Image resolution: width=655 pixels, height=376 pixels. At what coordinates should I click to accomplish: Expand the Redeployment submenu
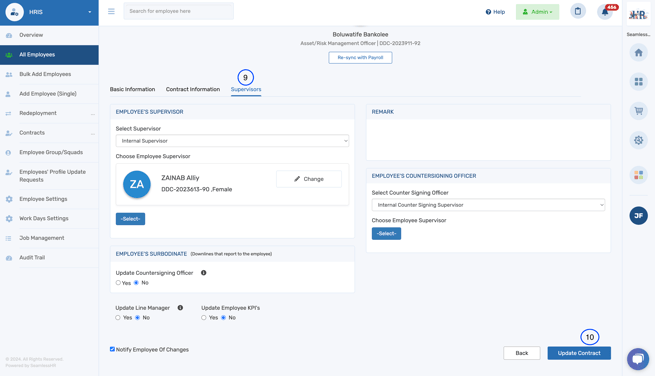click(93, 114)
